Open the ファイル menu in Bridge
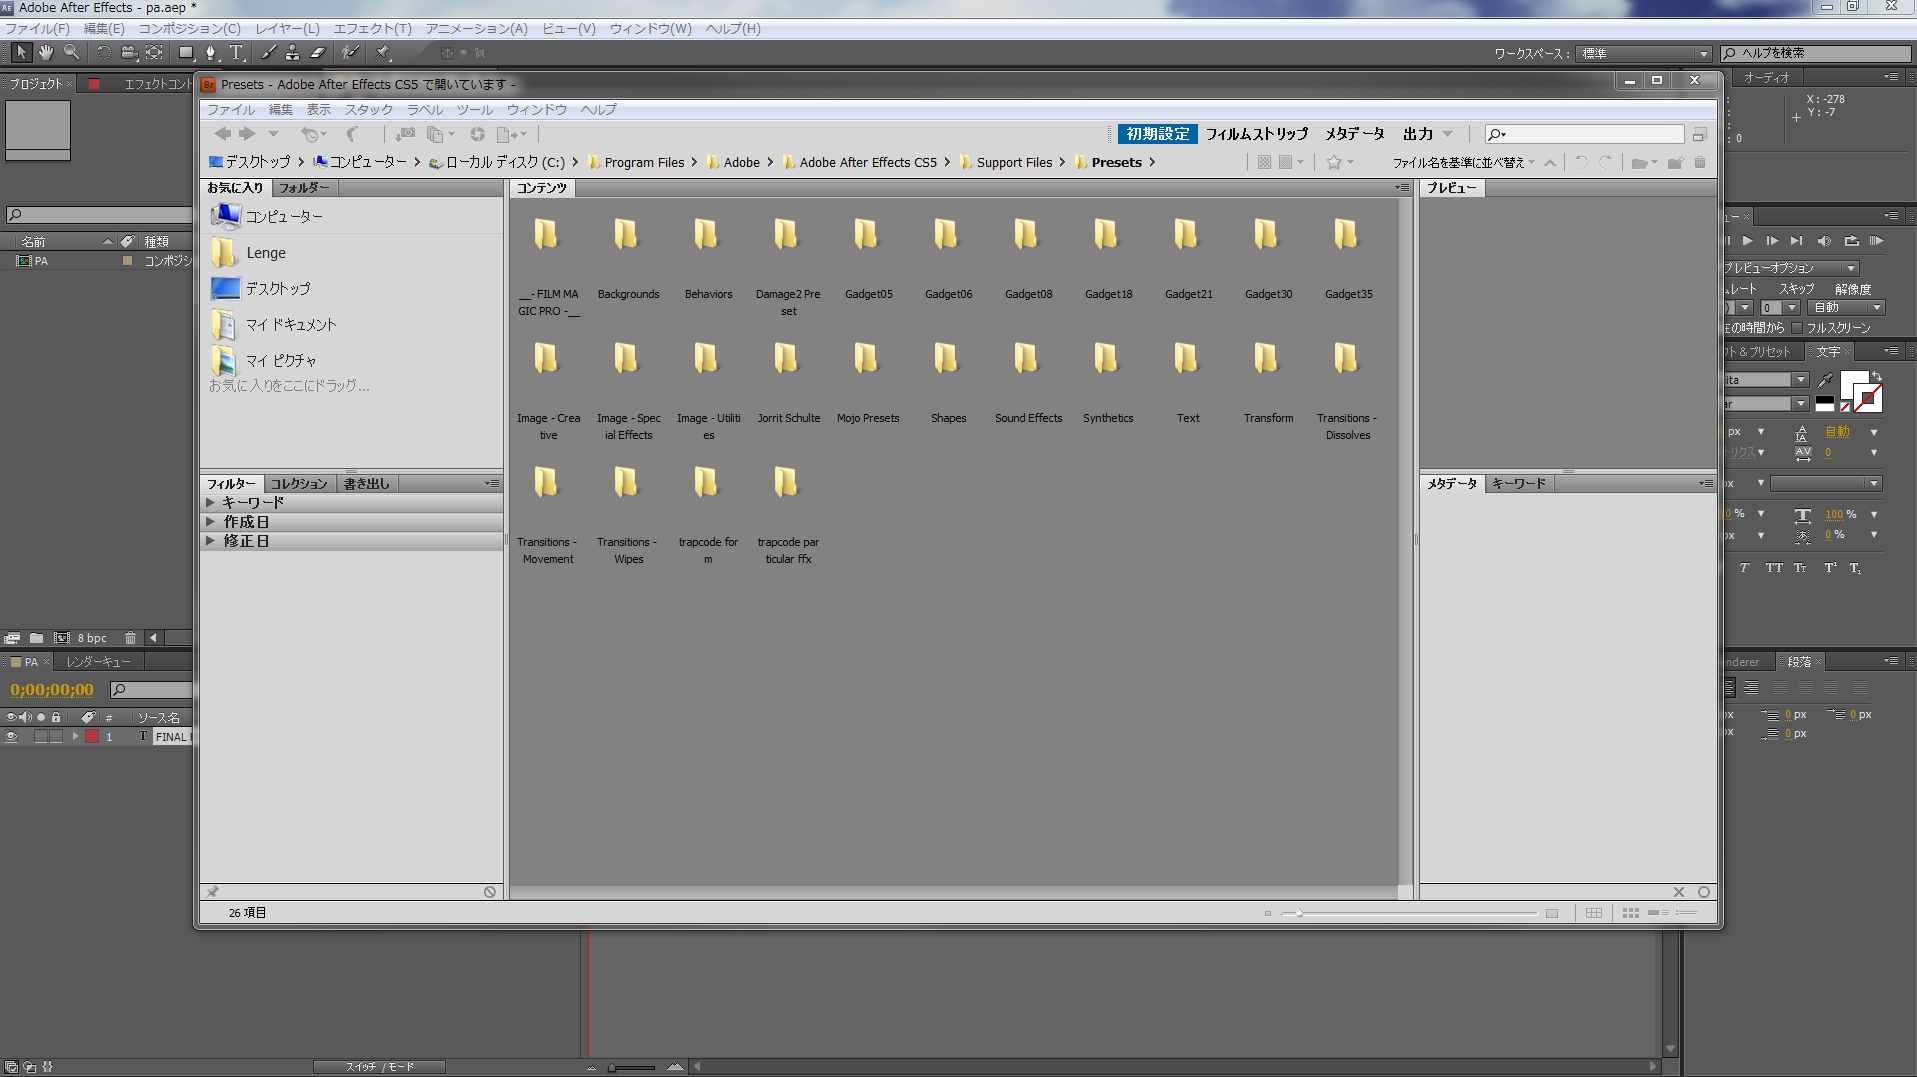This screenshot has width=1917, height=1077. tap(231, 109)
